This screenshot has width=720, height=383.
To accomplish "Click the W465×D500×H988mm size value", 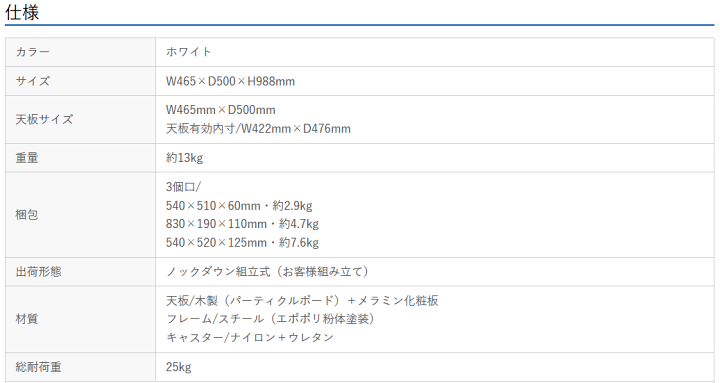I will 231,81.
